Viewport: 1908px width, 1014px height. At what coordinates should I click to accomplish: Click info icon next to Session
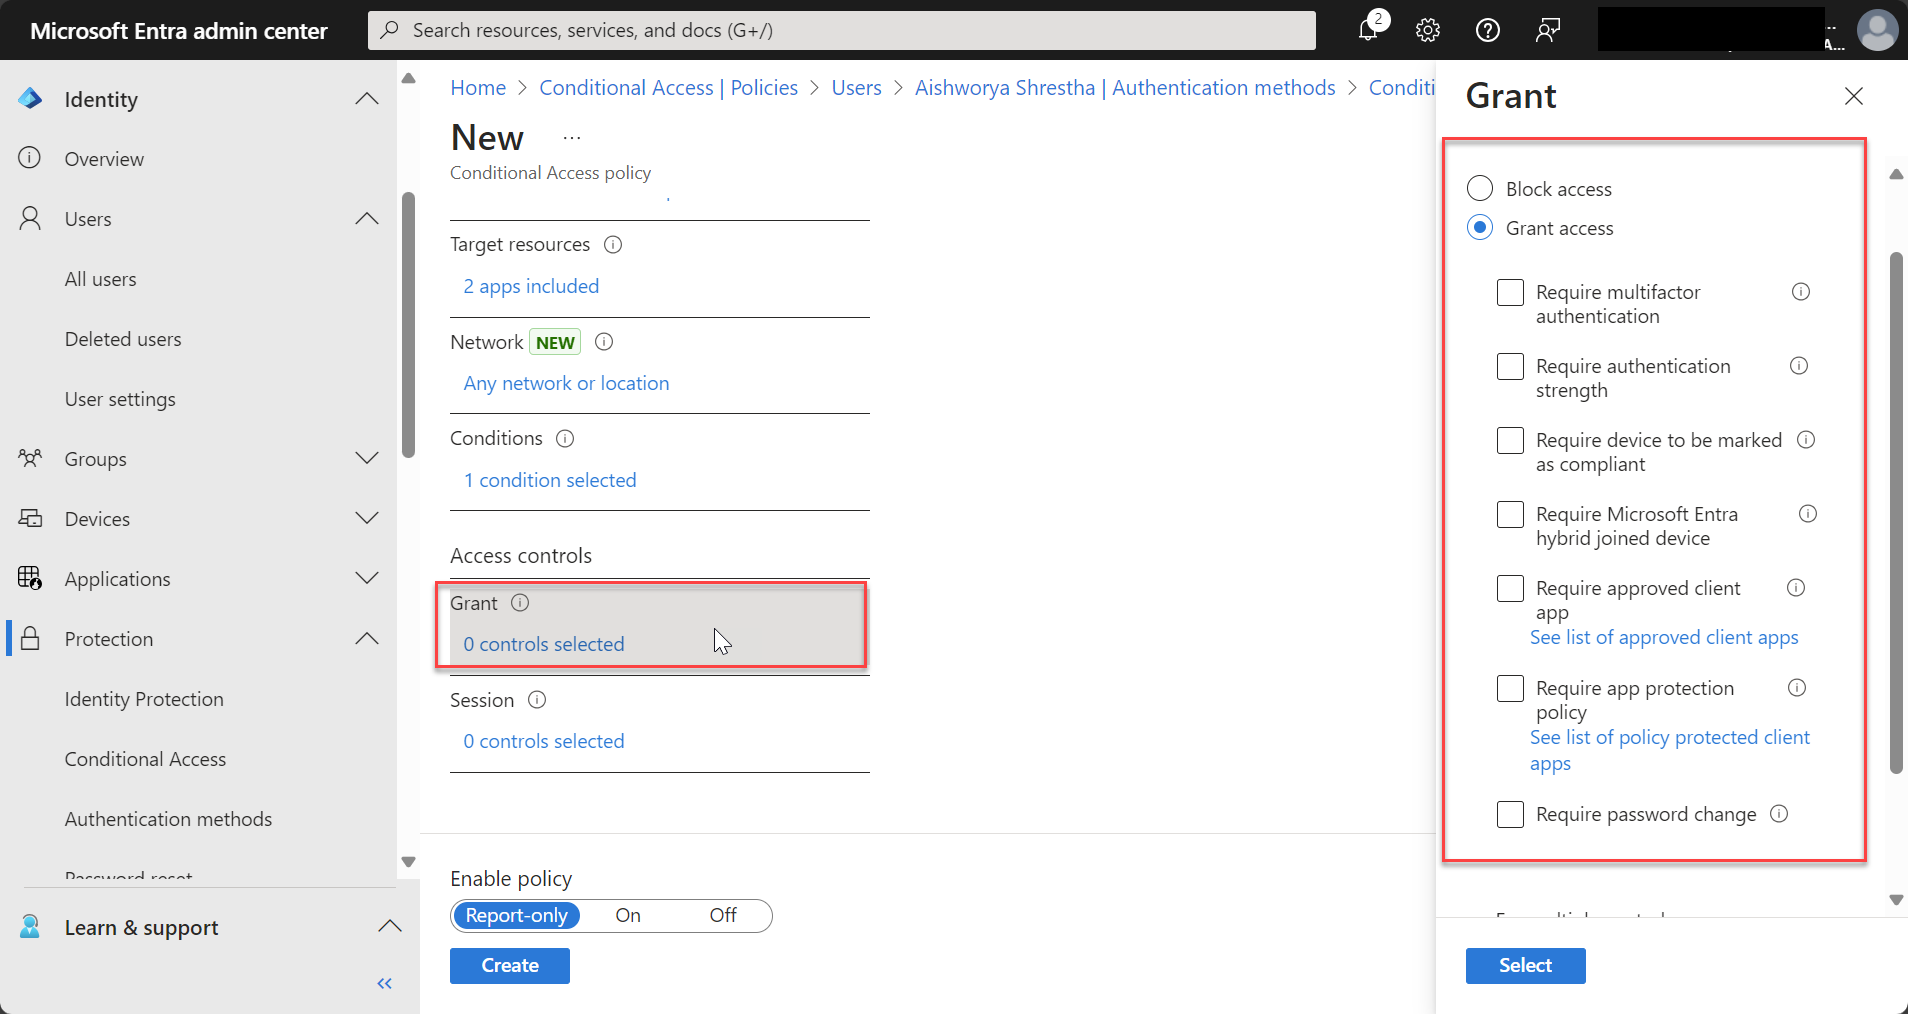[x=537, y=700]
